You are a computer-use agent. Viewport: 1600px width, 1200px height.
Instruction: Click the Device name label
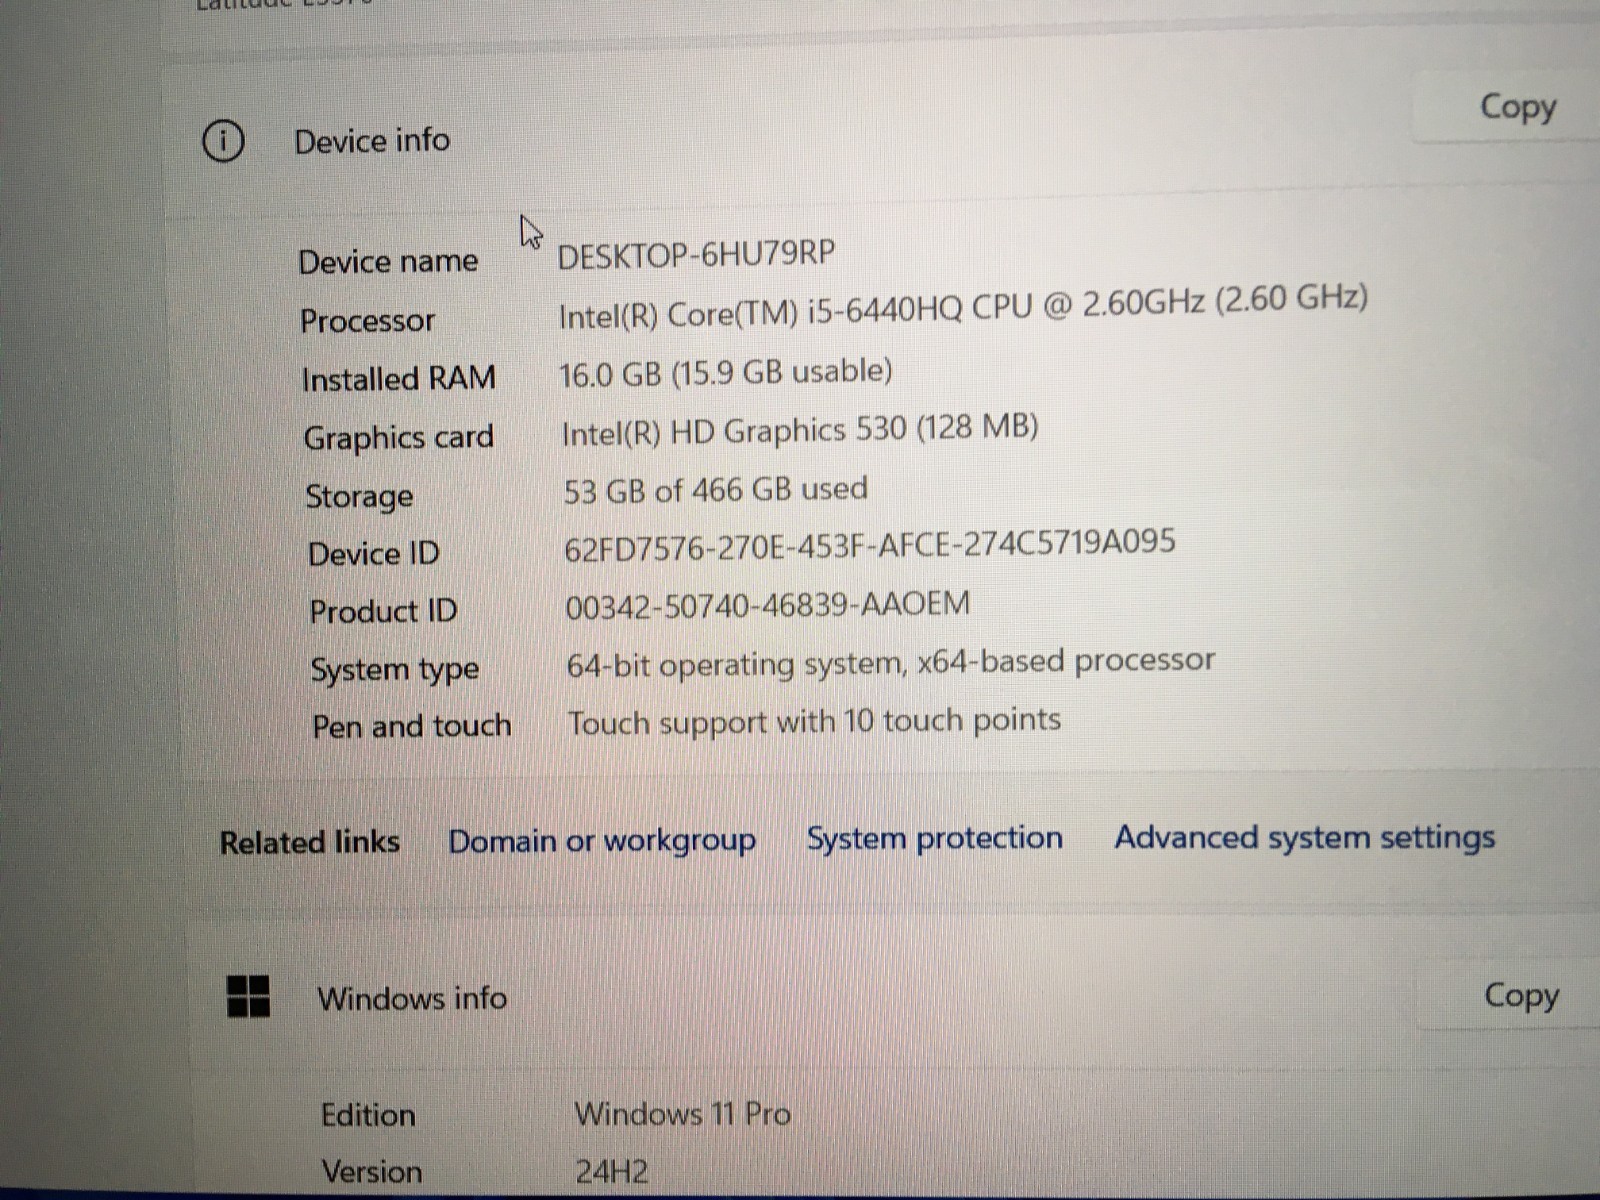click(x=388, y=262)
